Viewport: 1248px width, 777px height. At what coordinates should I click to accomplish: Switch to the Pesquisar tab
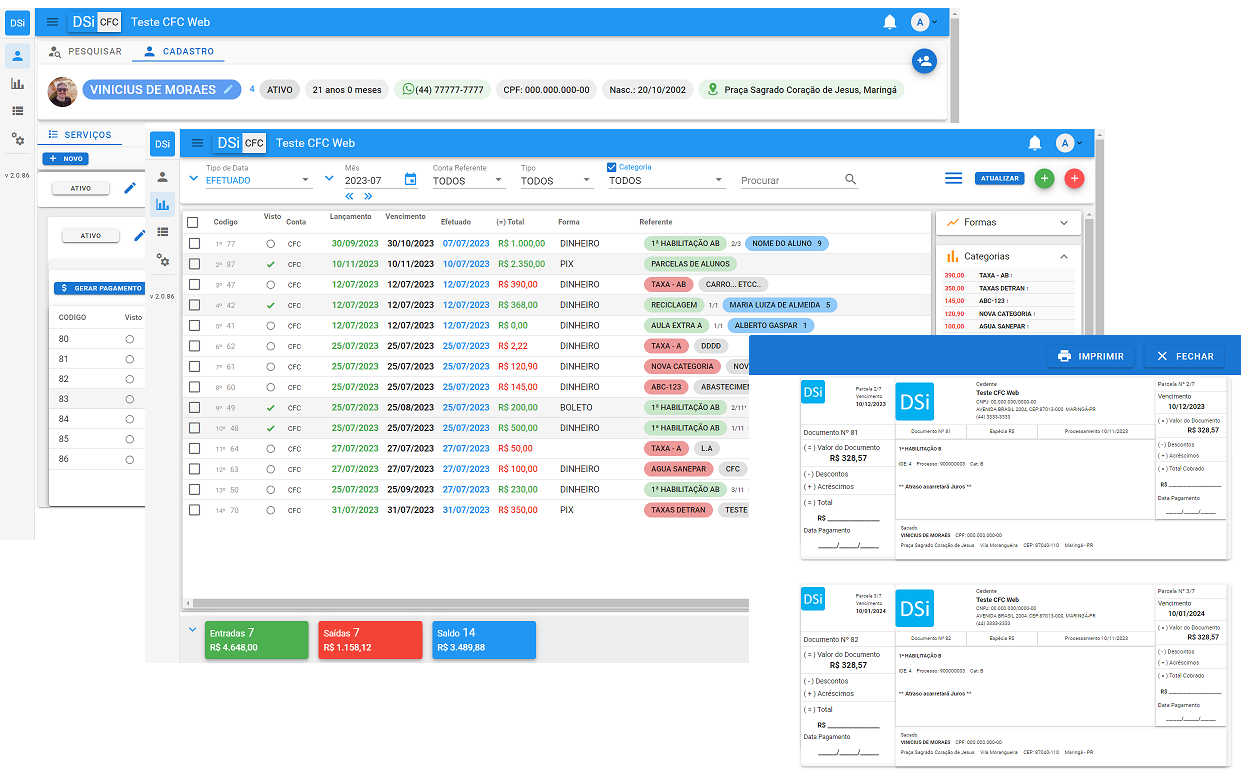click(x=85, y=52)
